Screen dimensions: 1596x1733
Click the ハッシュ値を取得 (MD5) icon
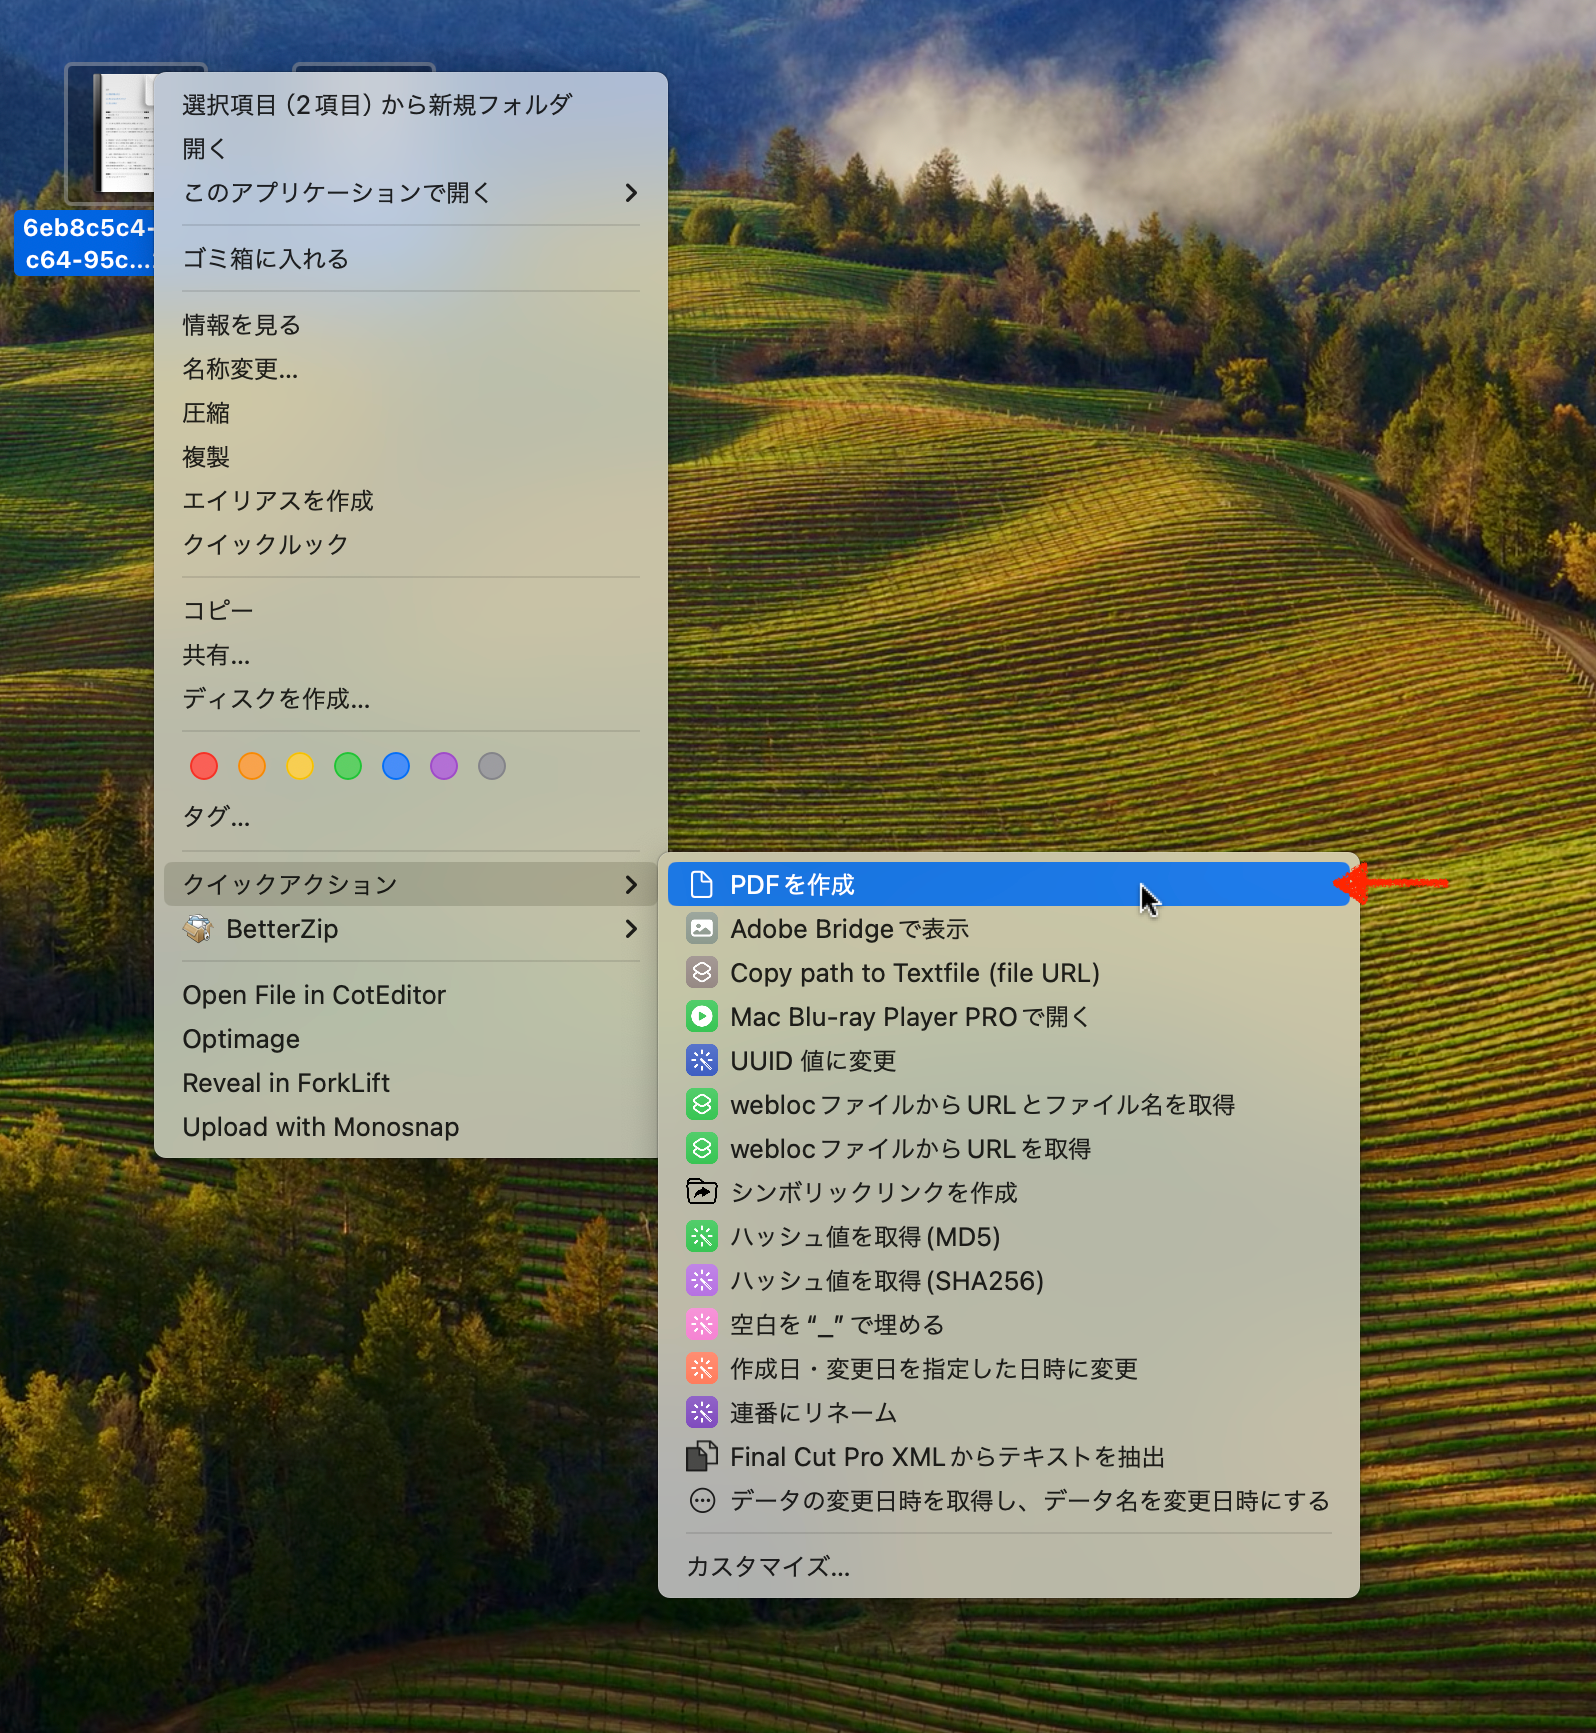(x=702, y=1237)
